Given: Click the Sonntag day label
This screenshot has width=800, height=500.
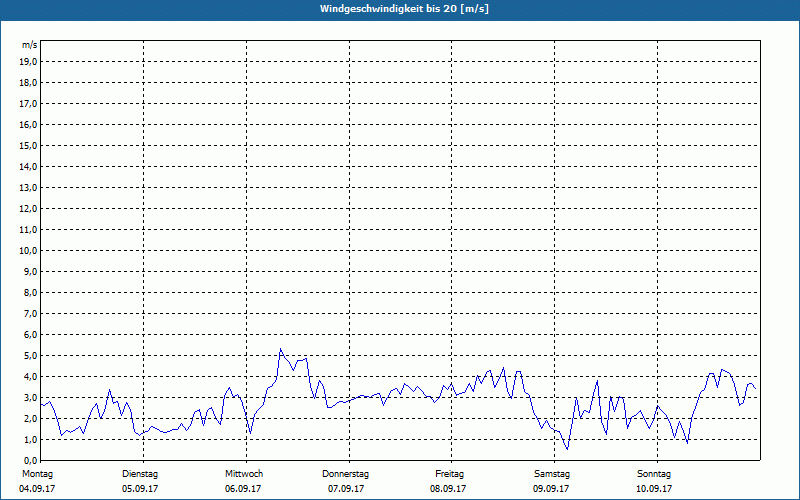Looking at the screenshot, I should [654, 474].
